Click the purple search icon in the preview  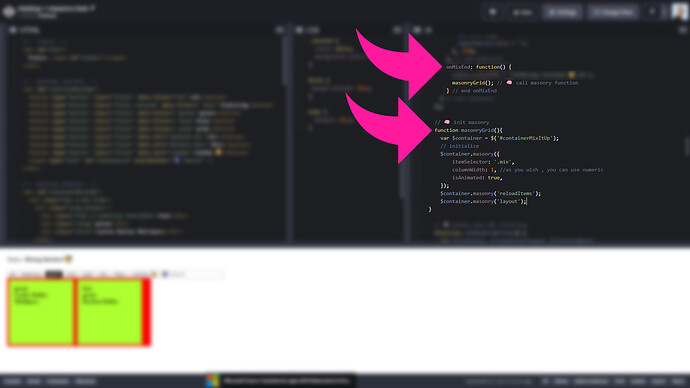pyautogui.click(x=165, y=274)
